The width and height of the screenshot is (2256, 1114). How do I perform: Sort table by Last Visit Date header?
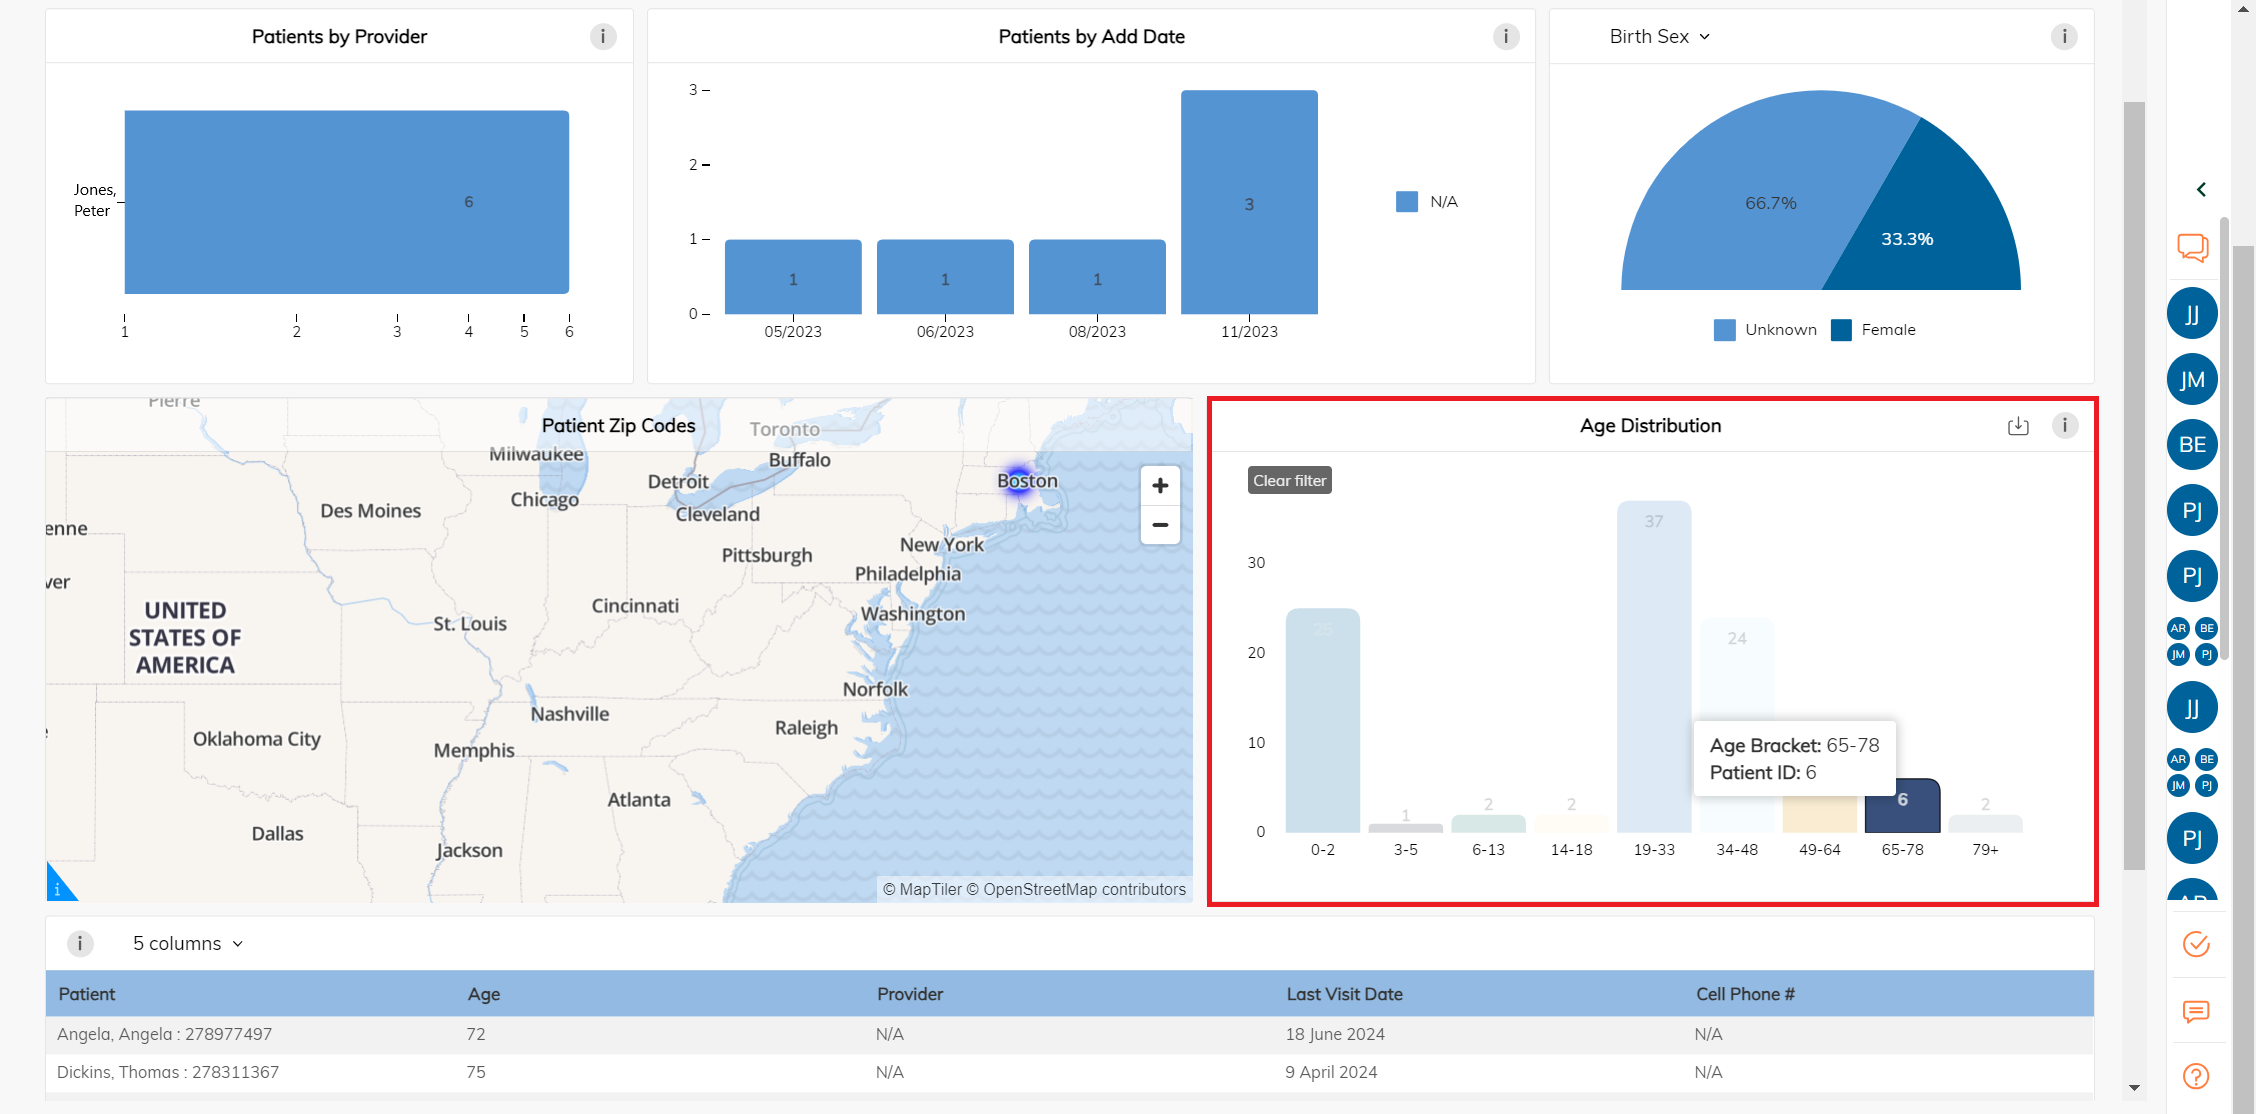1344,994
